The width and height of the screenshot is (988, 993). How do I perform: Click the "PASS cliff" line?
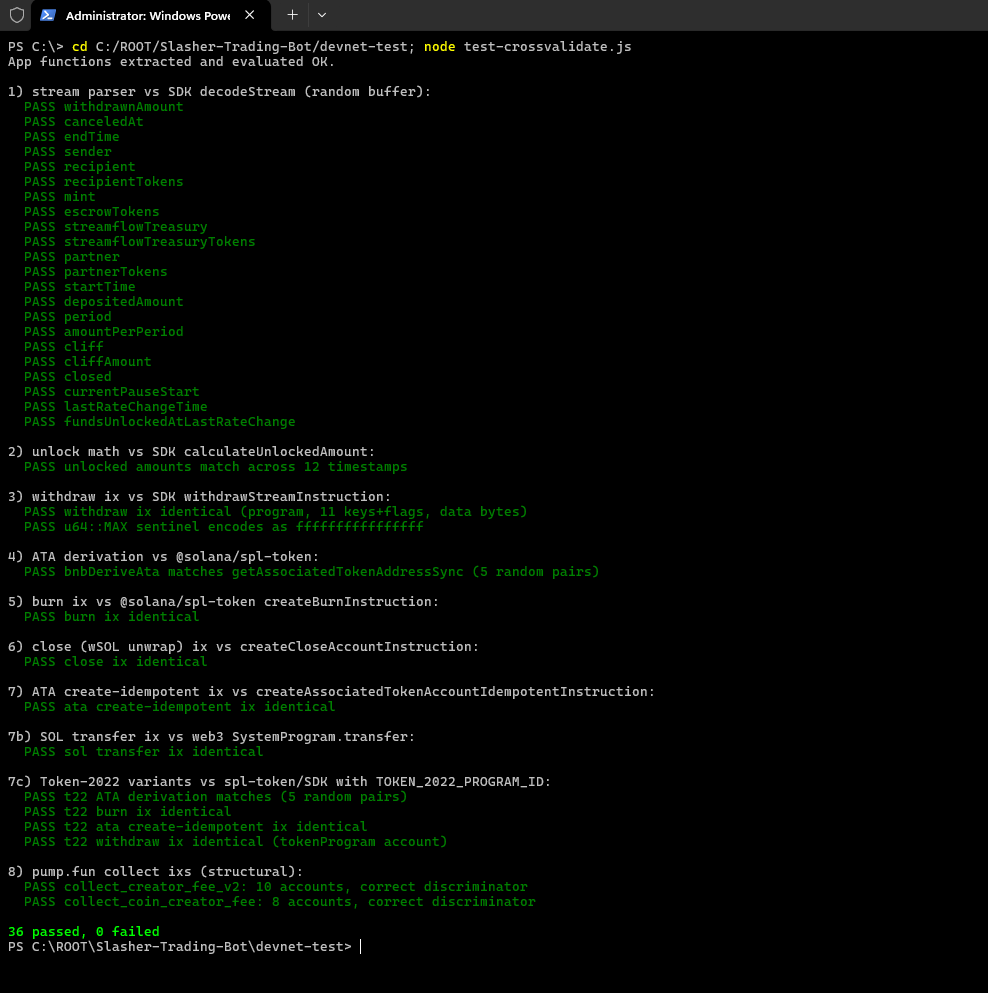click(x=64, y=346)
